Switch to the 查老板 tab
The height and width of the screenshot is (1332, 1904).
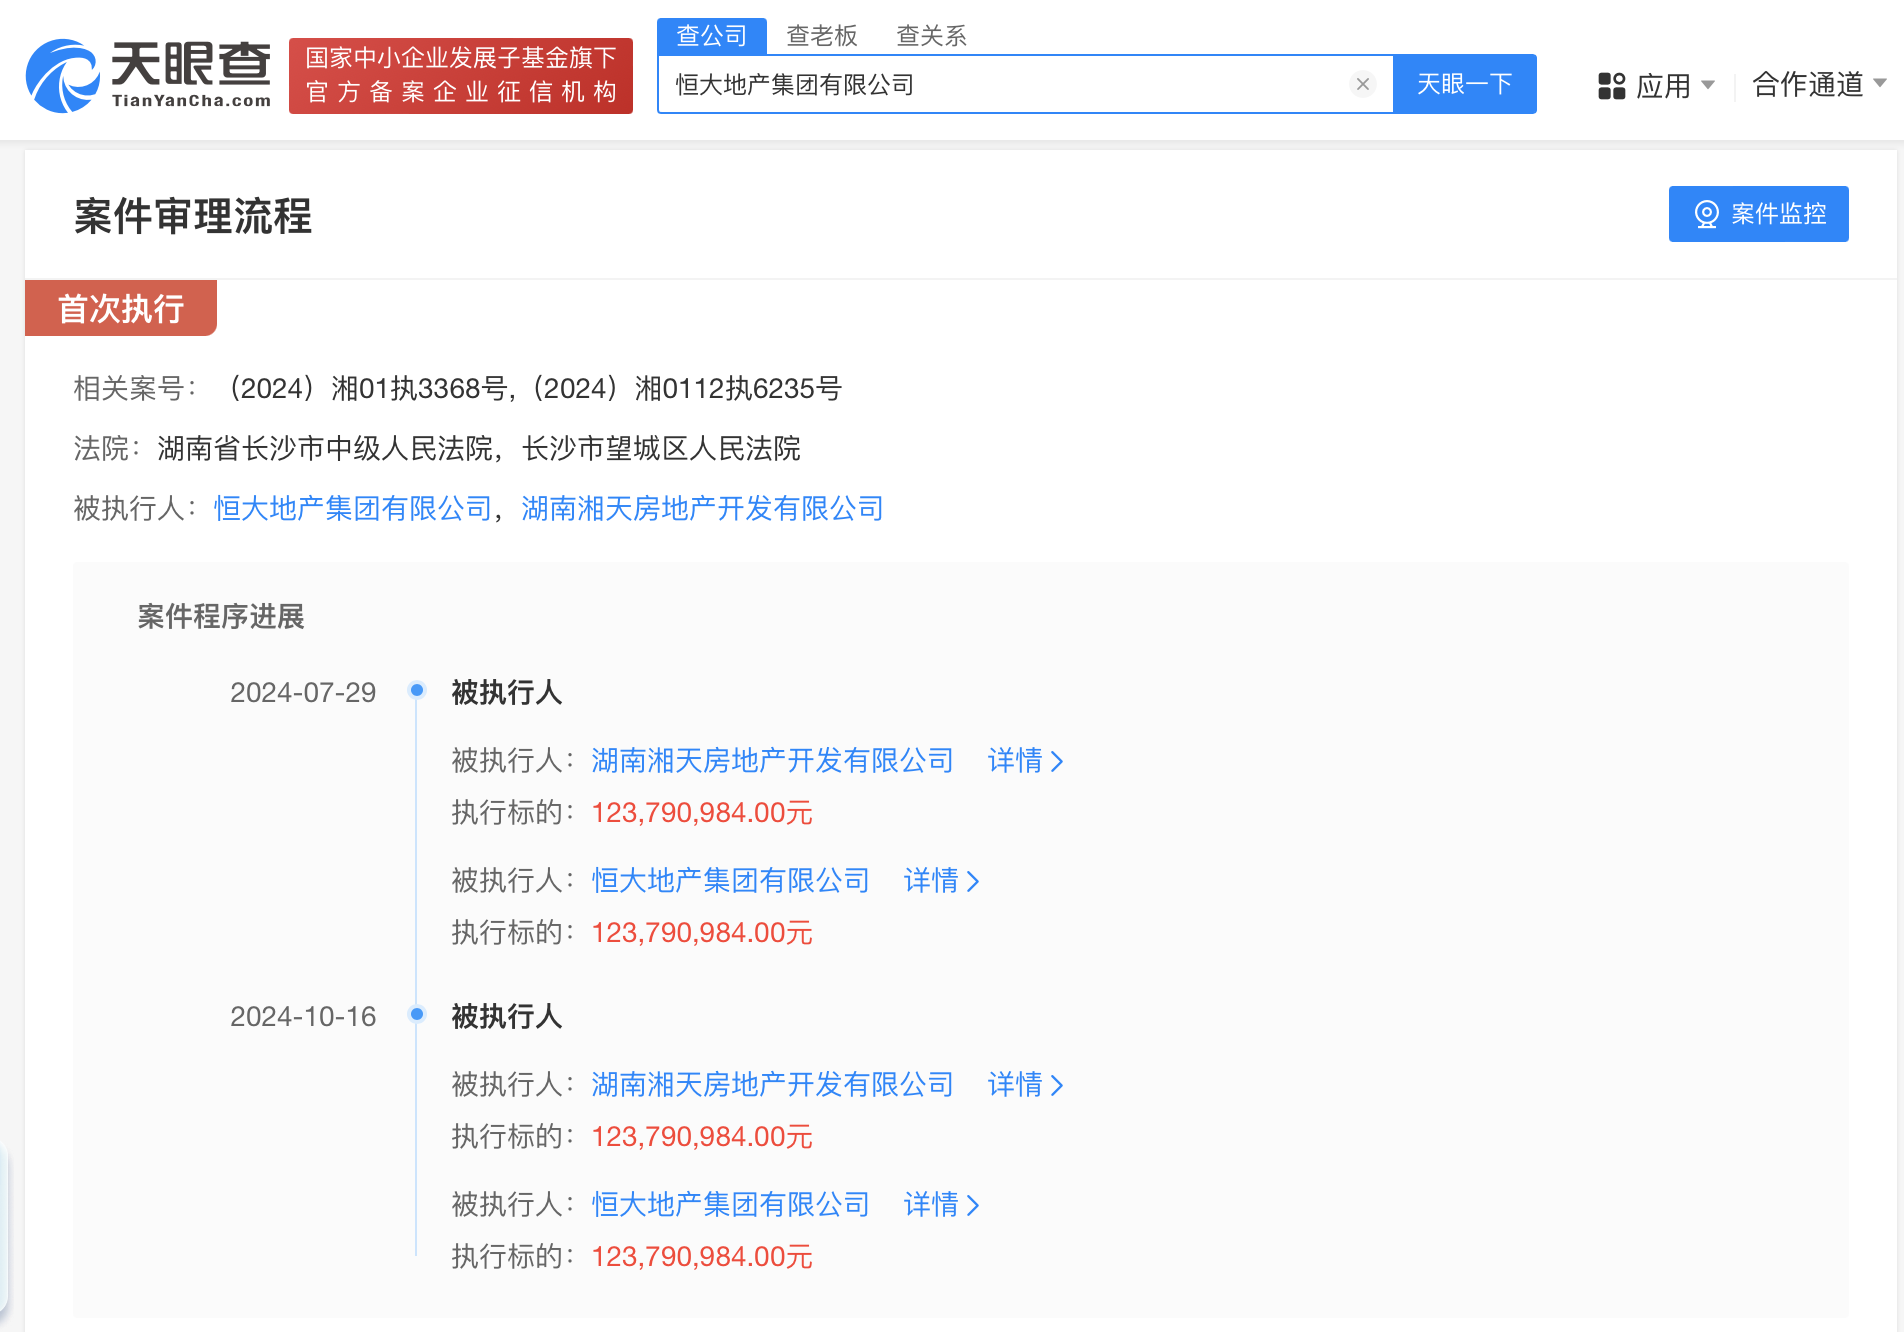point(822,36)
